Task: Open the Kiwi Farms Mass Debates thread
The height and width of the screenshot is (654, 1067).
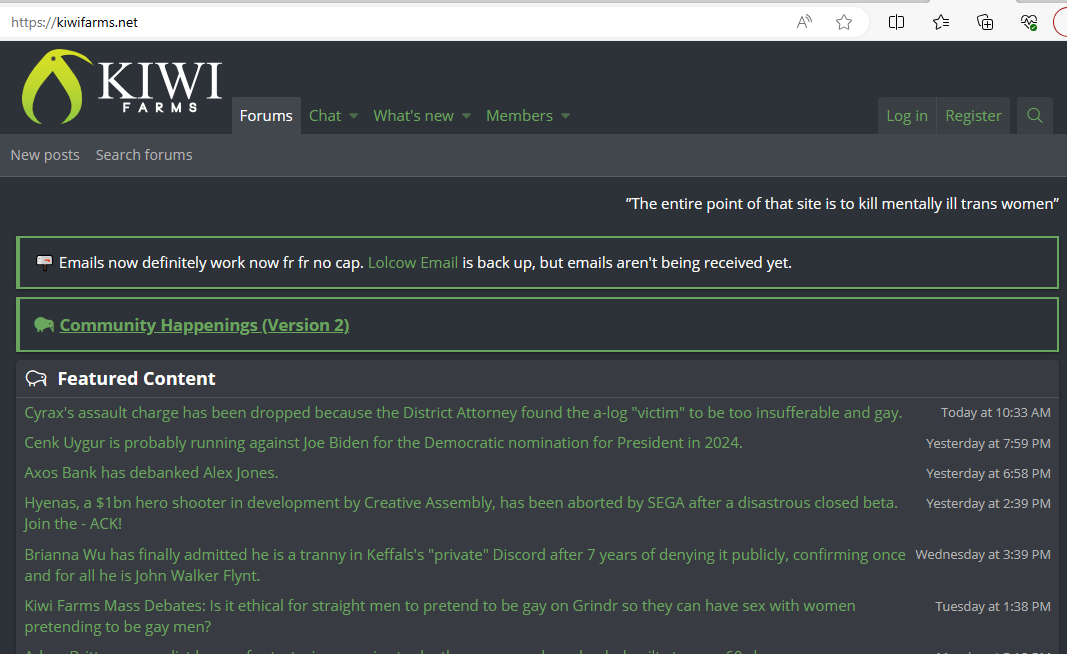Action: tap(440, 616)
